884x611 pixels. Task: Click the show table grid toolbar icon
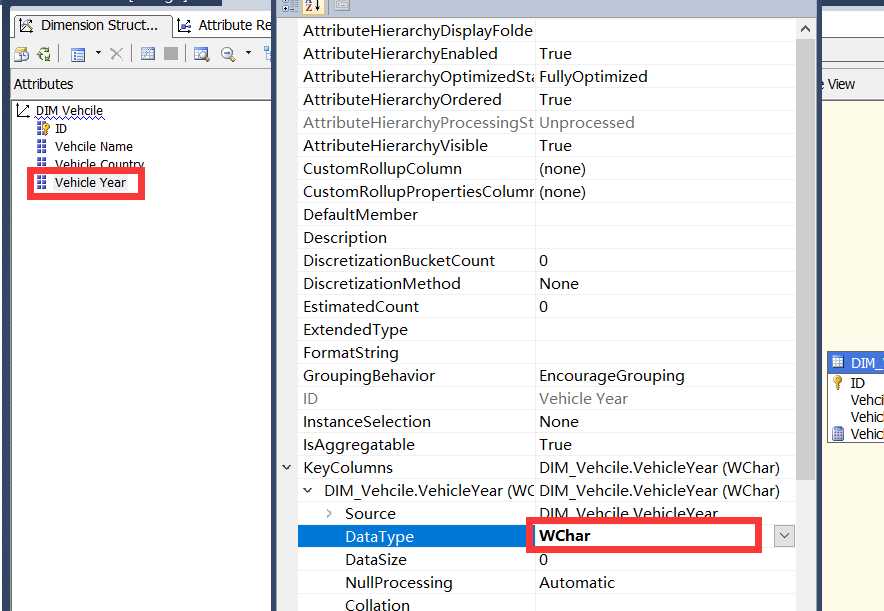(x=148, y=54)
